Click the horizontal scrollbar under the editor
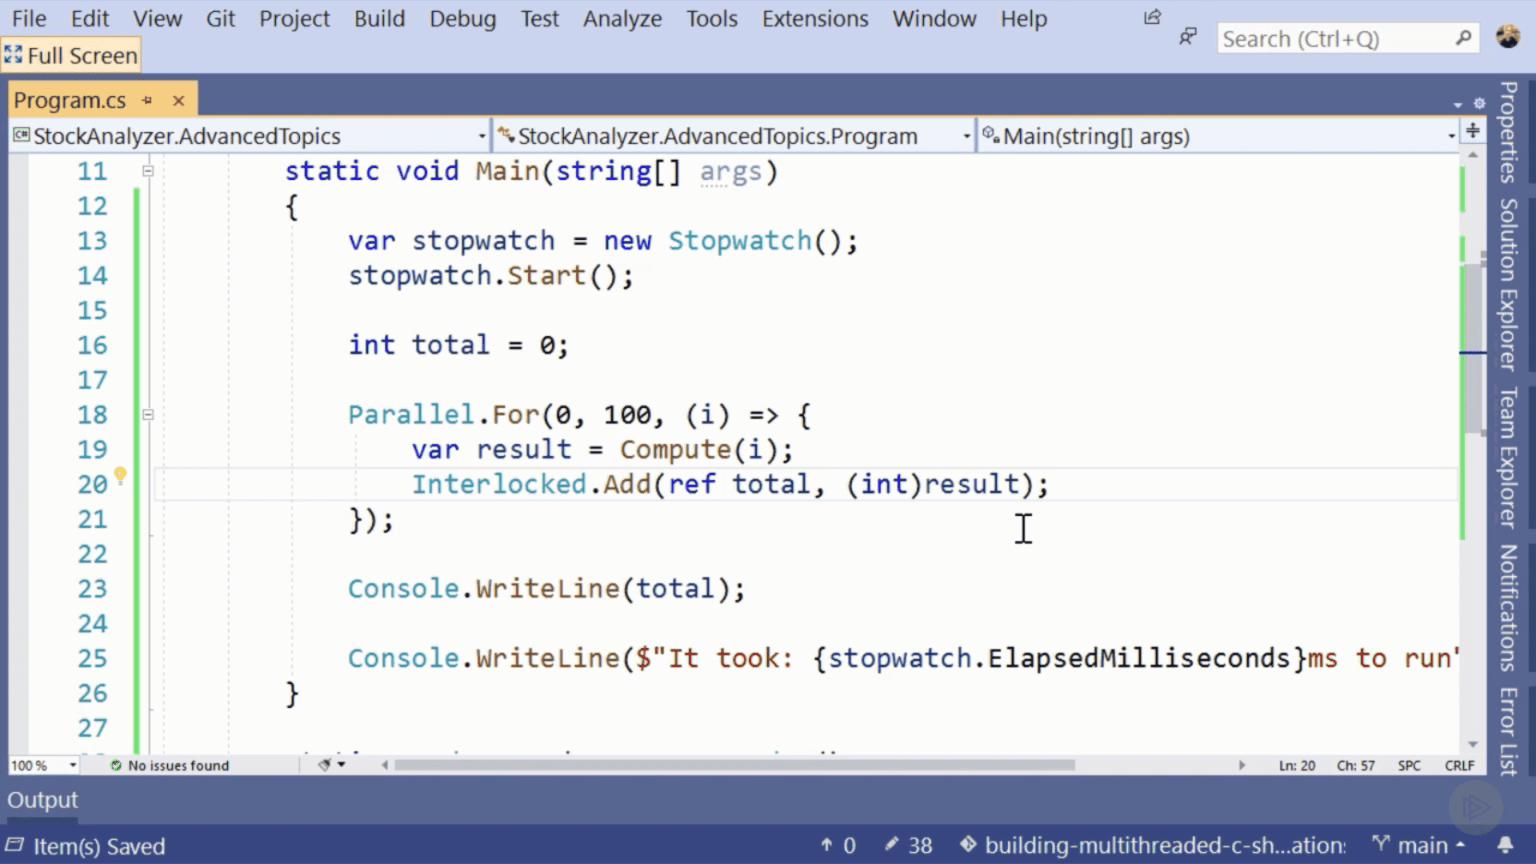Viewport: 1536px width, 864px height. (734, 765)
